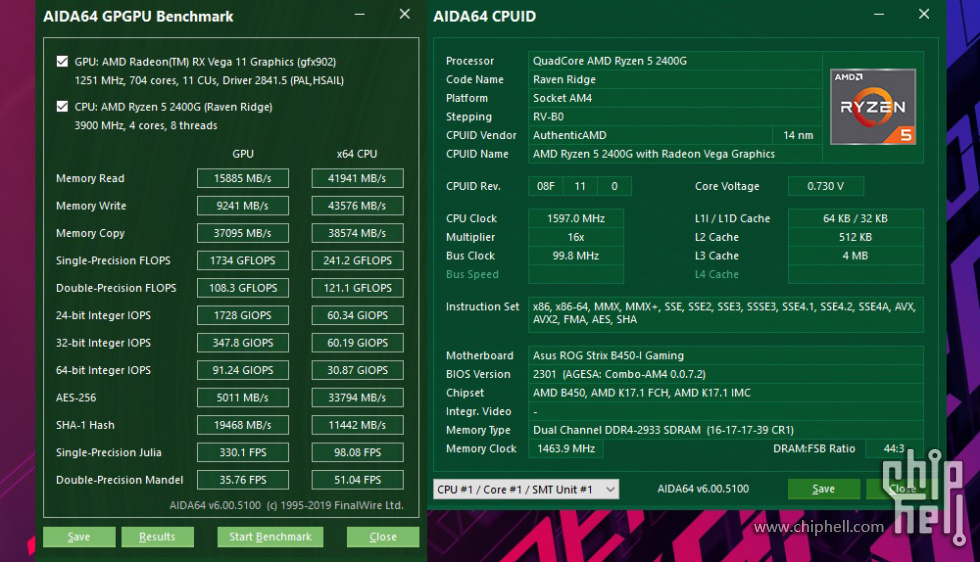980x562 pixels.
Task: Click the Julia GPU result 330.1 FPS
Action: tap(242, 453)
